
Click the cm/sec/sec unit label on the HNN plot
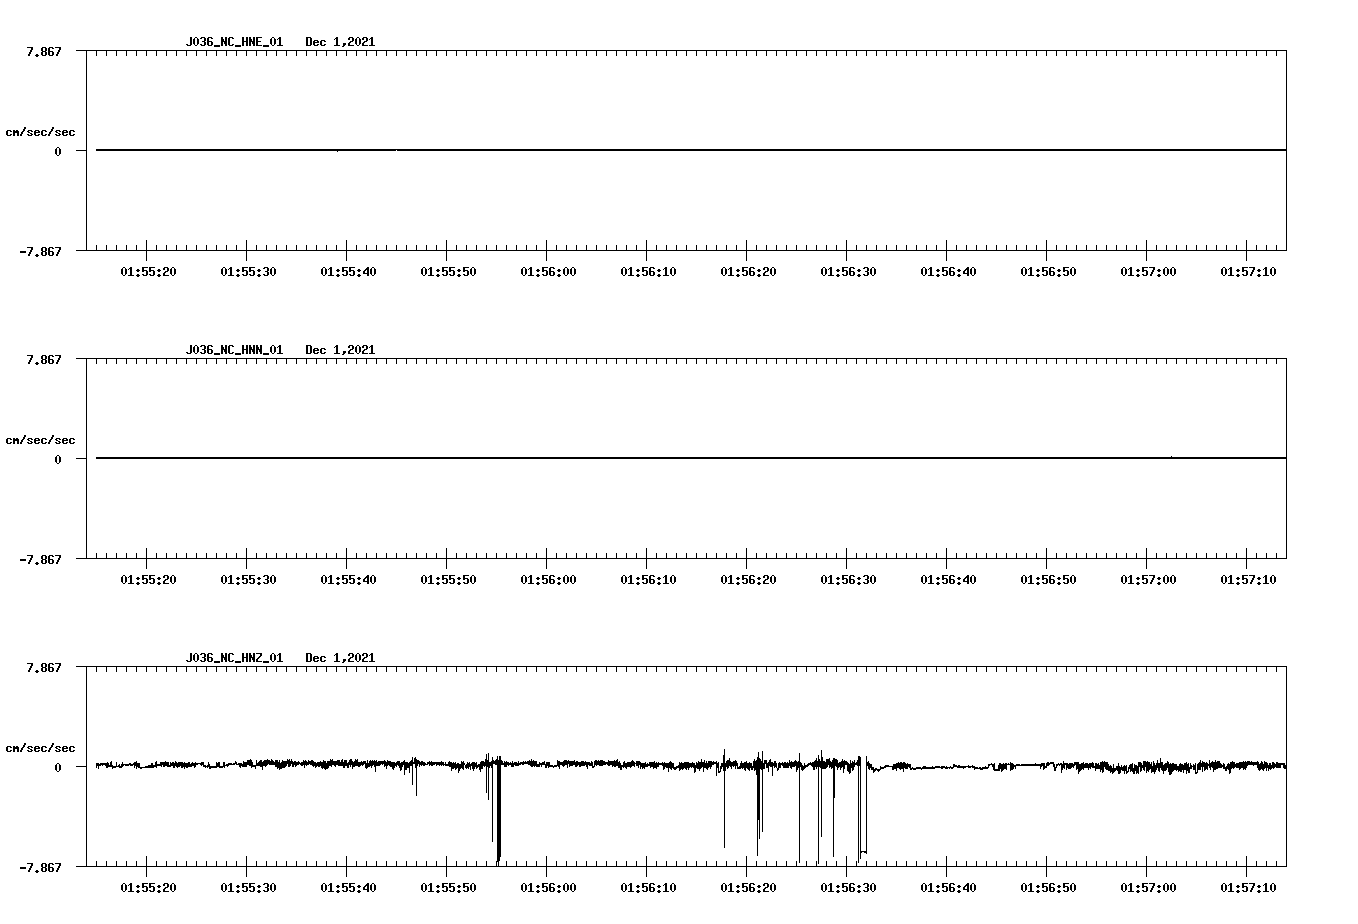click(x=40, y=440)
